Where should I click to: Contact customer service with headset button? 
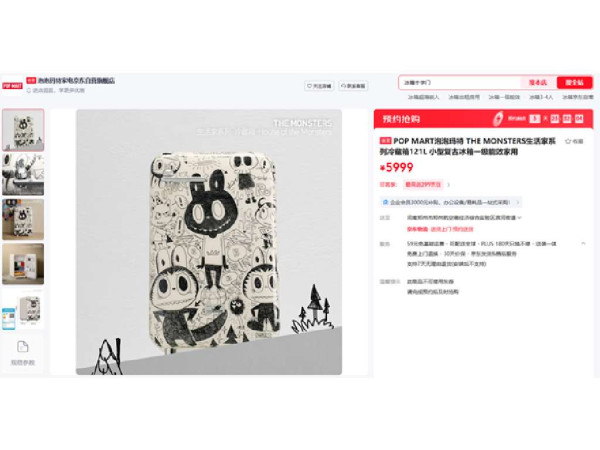pos(353,86)
